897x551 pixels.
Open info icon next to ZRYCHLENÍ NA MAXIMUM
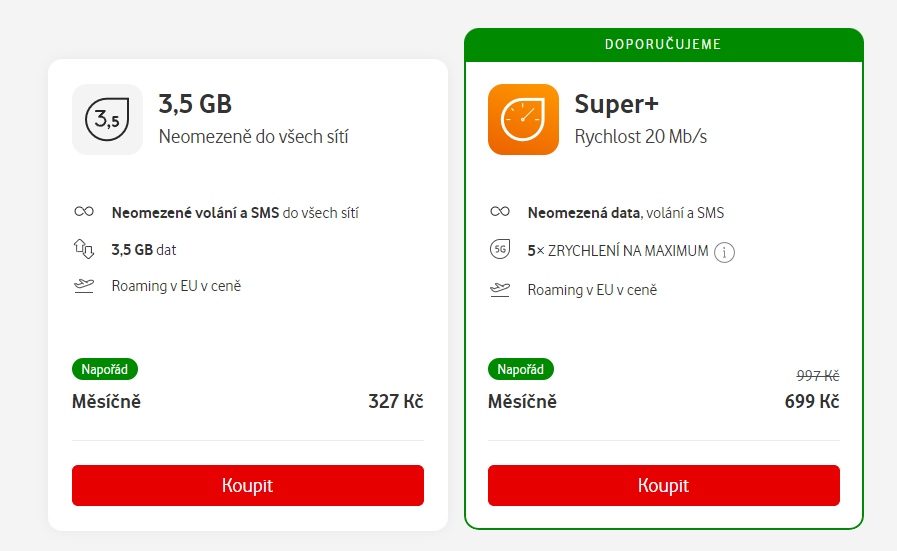724,252
